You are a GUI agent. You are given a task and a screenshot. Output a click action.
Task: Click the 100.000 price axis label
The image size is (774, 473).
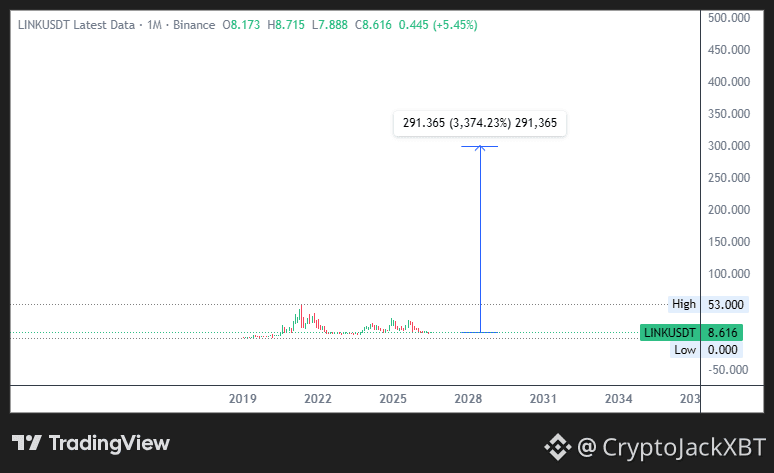[x=729, y=274]
